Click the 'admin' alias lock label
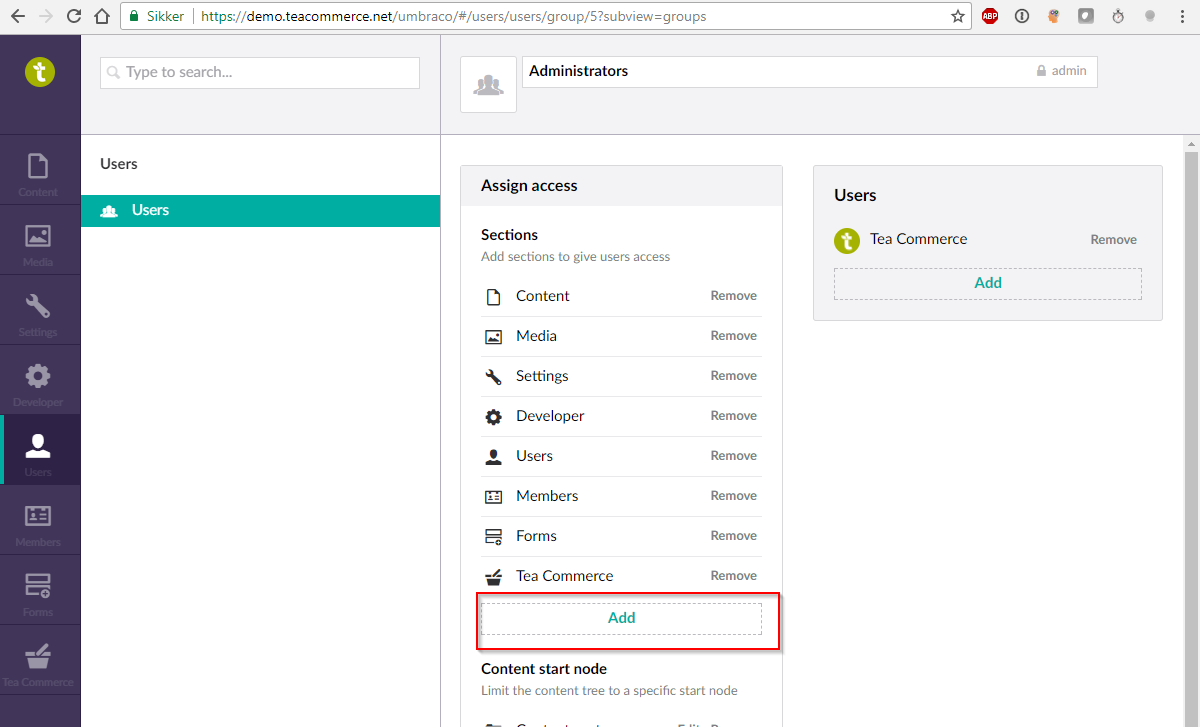1200x727 pixels. pyautogui.click(x=1061, y=71)
